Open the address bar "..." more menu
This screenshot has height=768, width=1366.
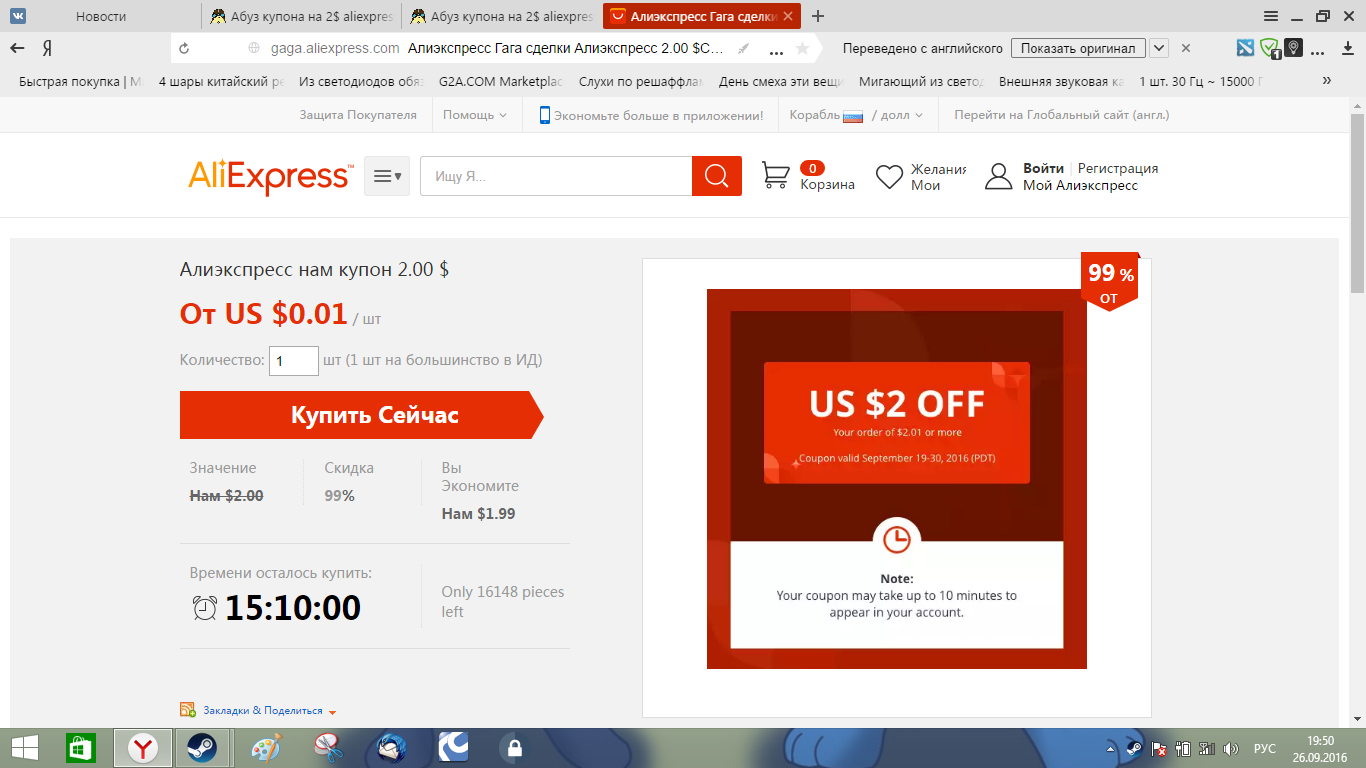point(776,50)
